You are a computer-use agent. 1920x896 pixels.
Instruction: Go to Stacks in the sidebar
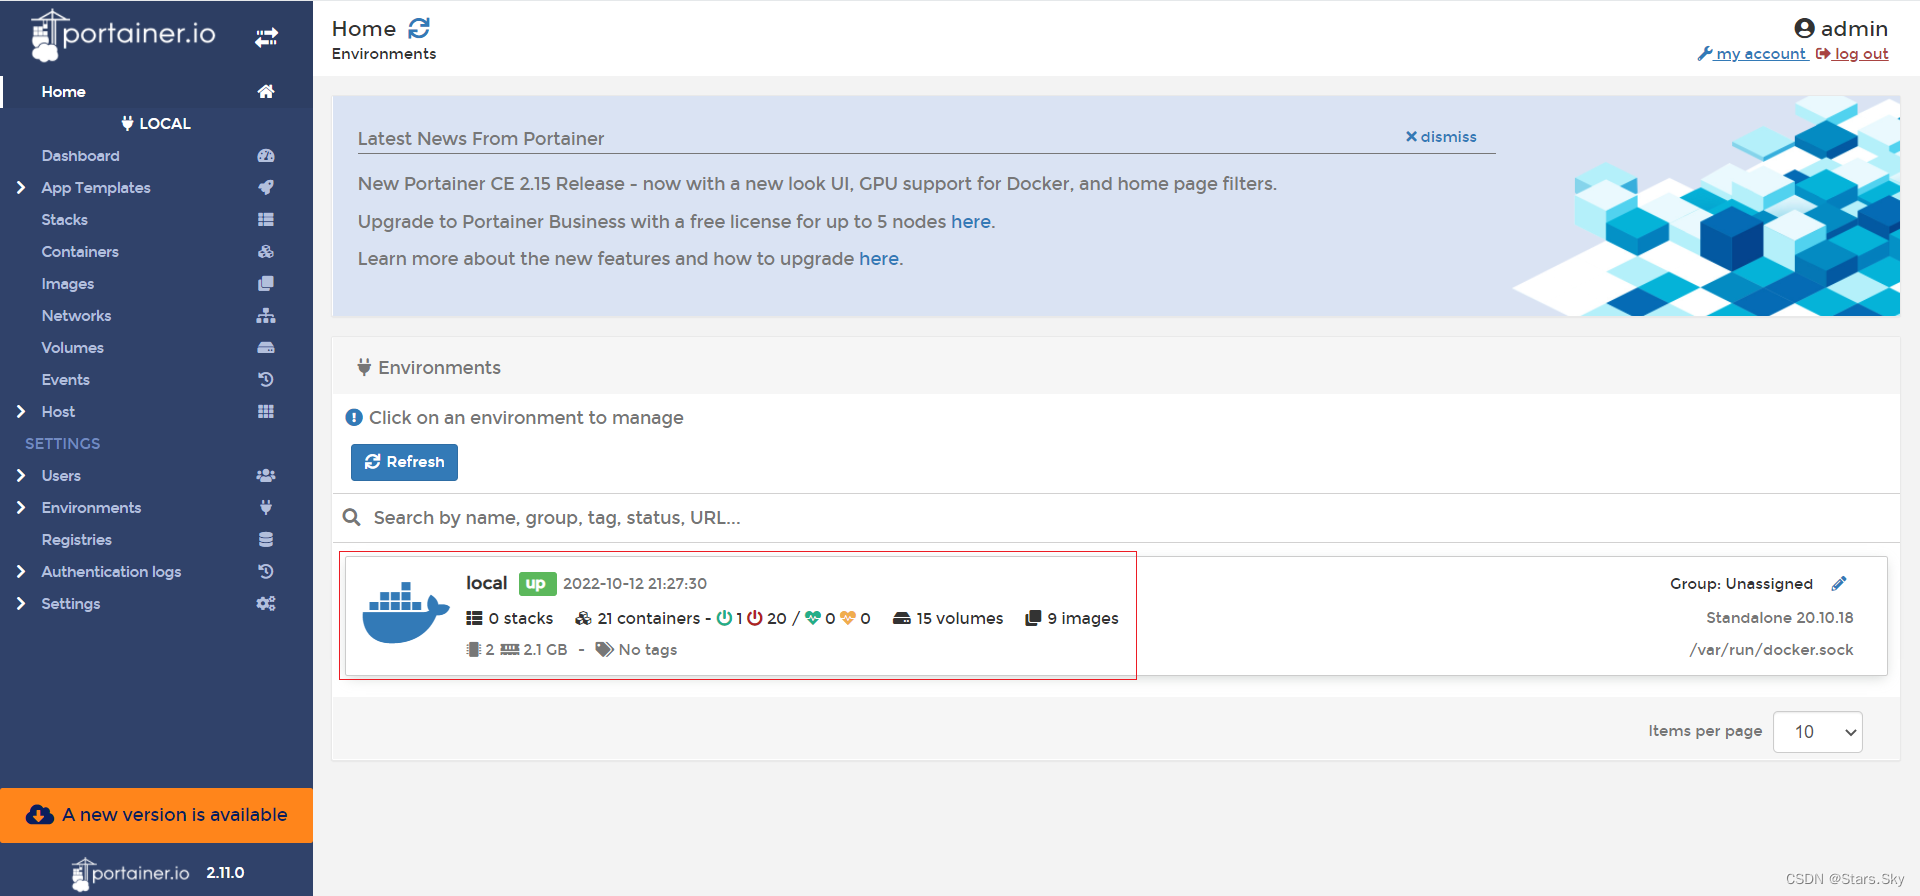[x=64, y=220]
